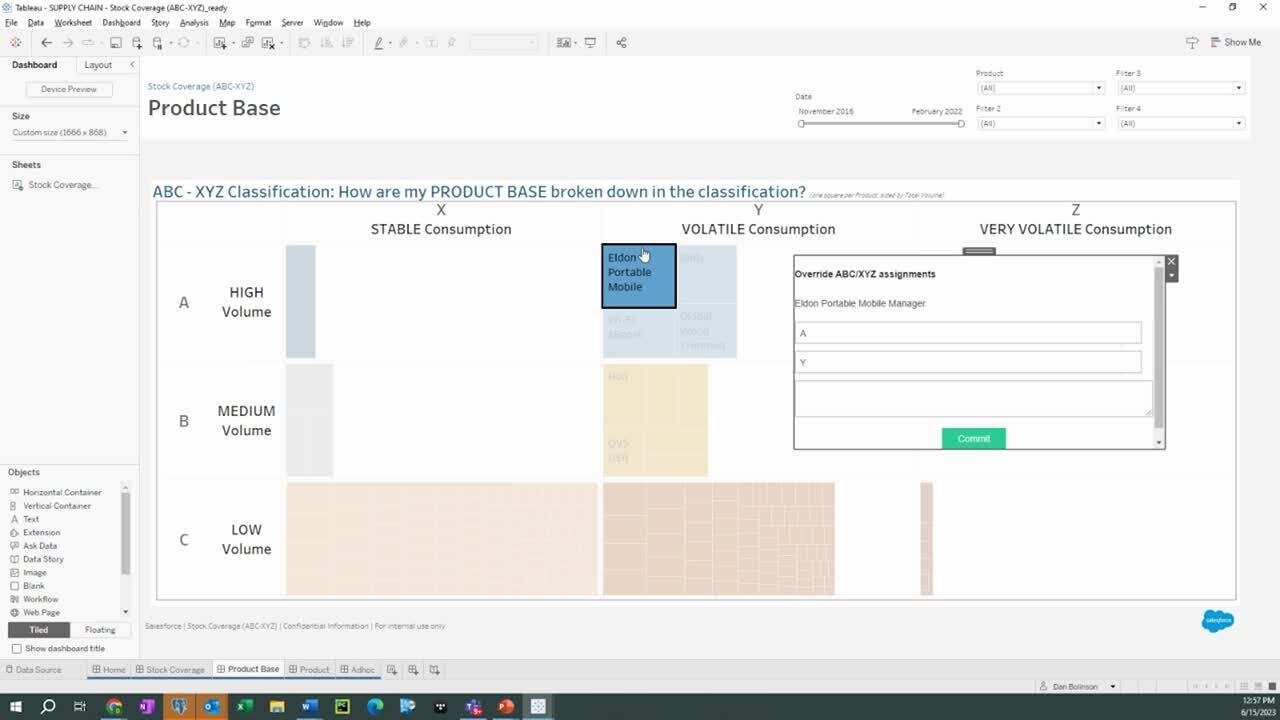Screen dimensions: 1280x720
Task: Click the new worksheet icon in sheet tabs
Action: click(x=392, y=670)
